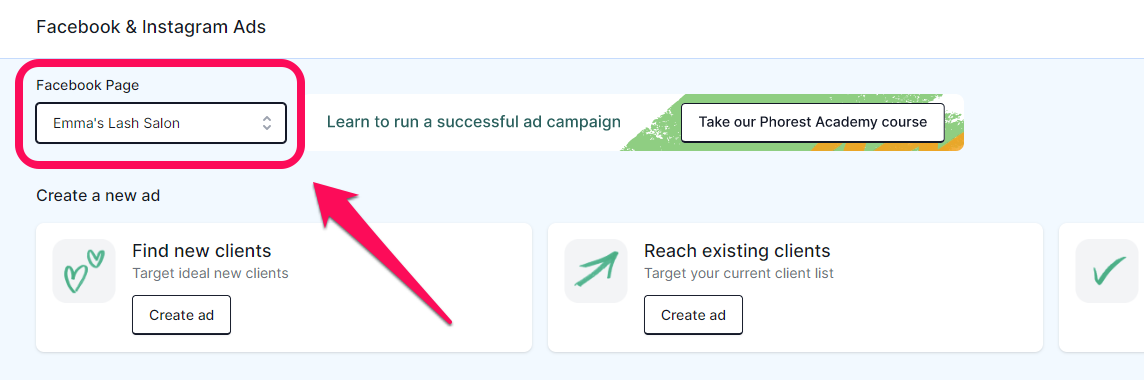Click the green hearts icon
1144x380 pixels.
pos(84,271)
